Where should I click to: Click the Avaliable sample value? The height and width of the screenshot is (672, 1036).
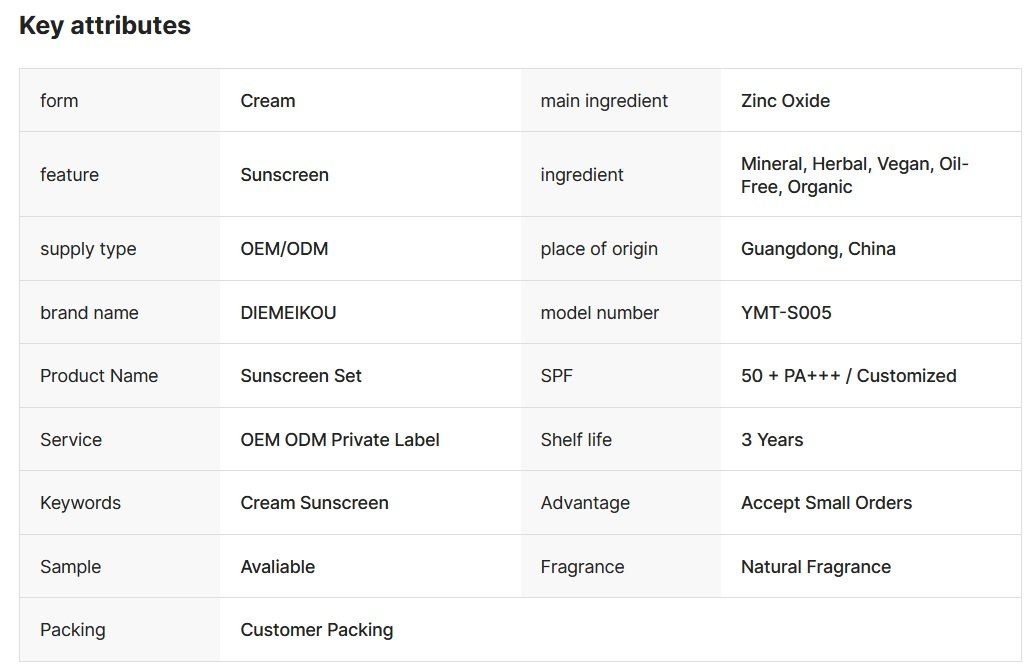point(277,567)
